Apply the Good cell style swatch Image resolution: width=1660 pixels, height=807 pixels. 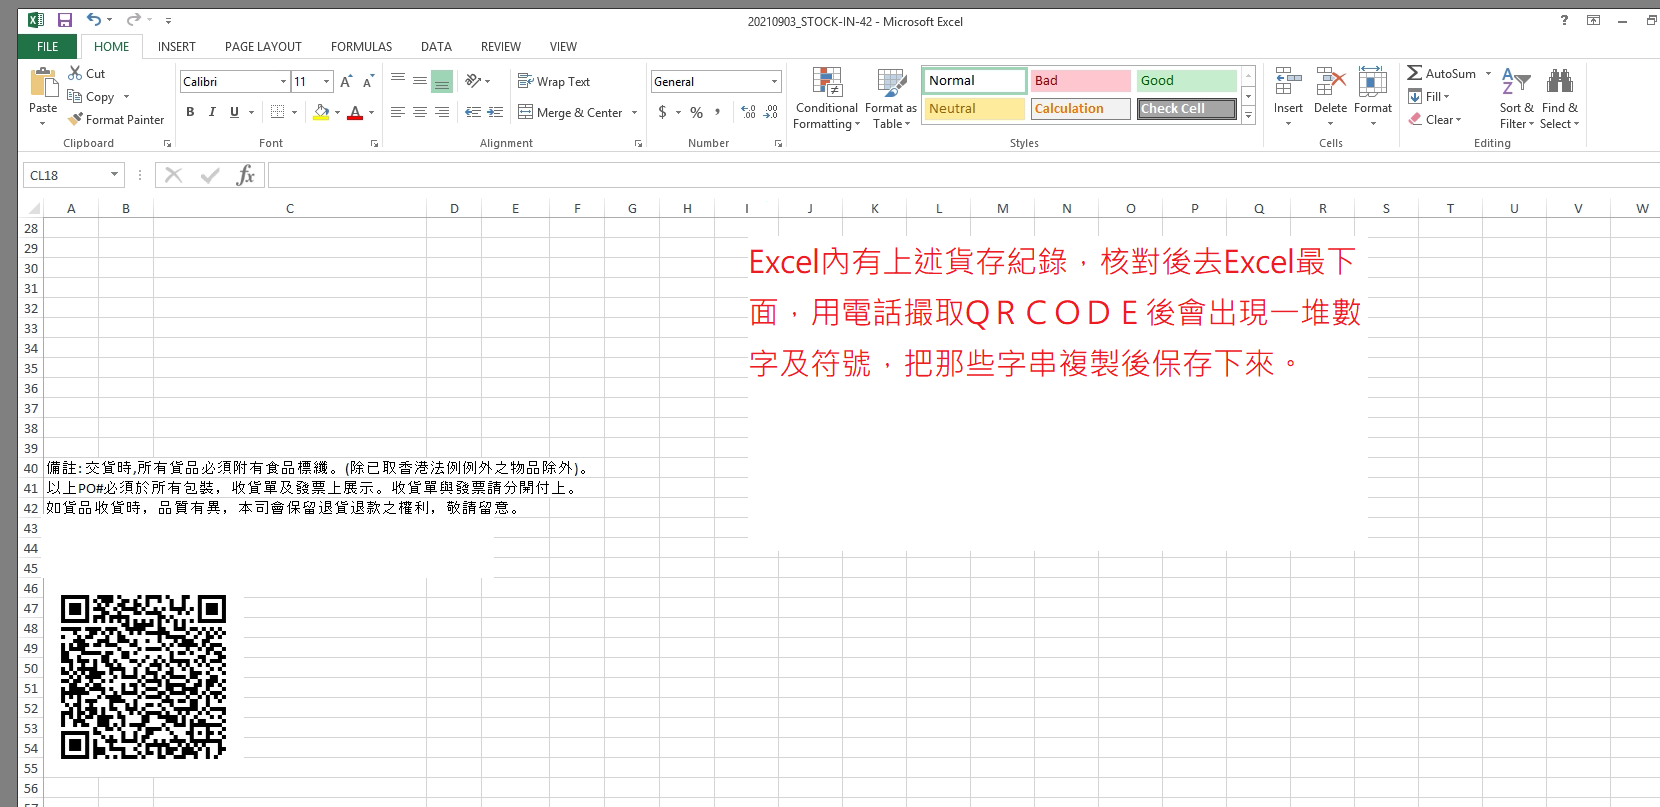1186,81
